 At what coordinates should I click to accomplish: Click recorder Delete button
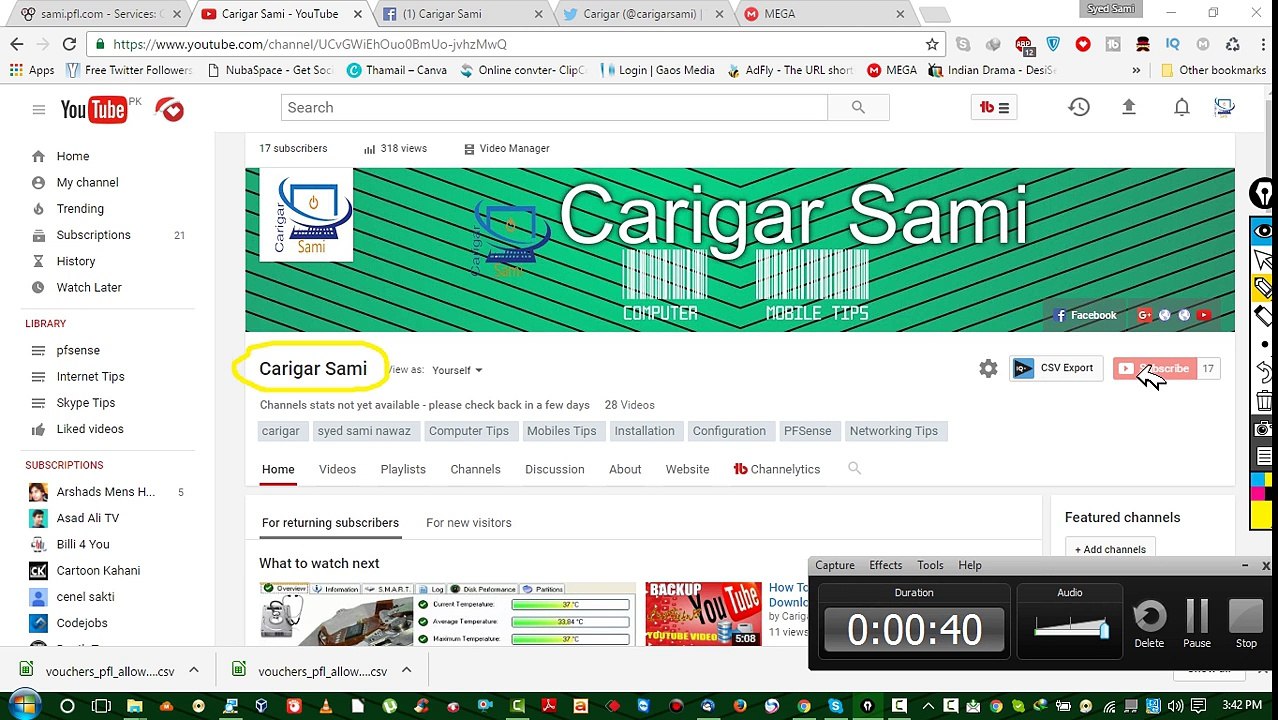1149,624
